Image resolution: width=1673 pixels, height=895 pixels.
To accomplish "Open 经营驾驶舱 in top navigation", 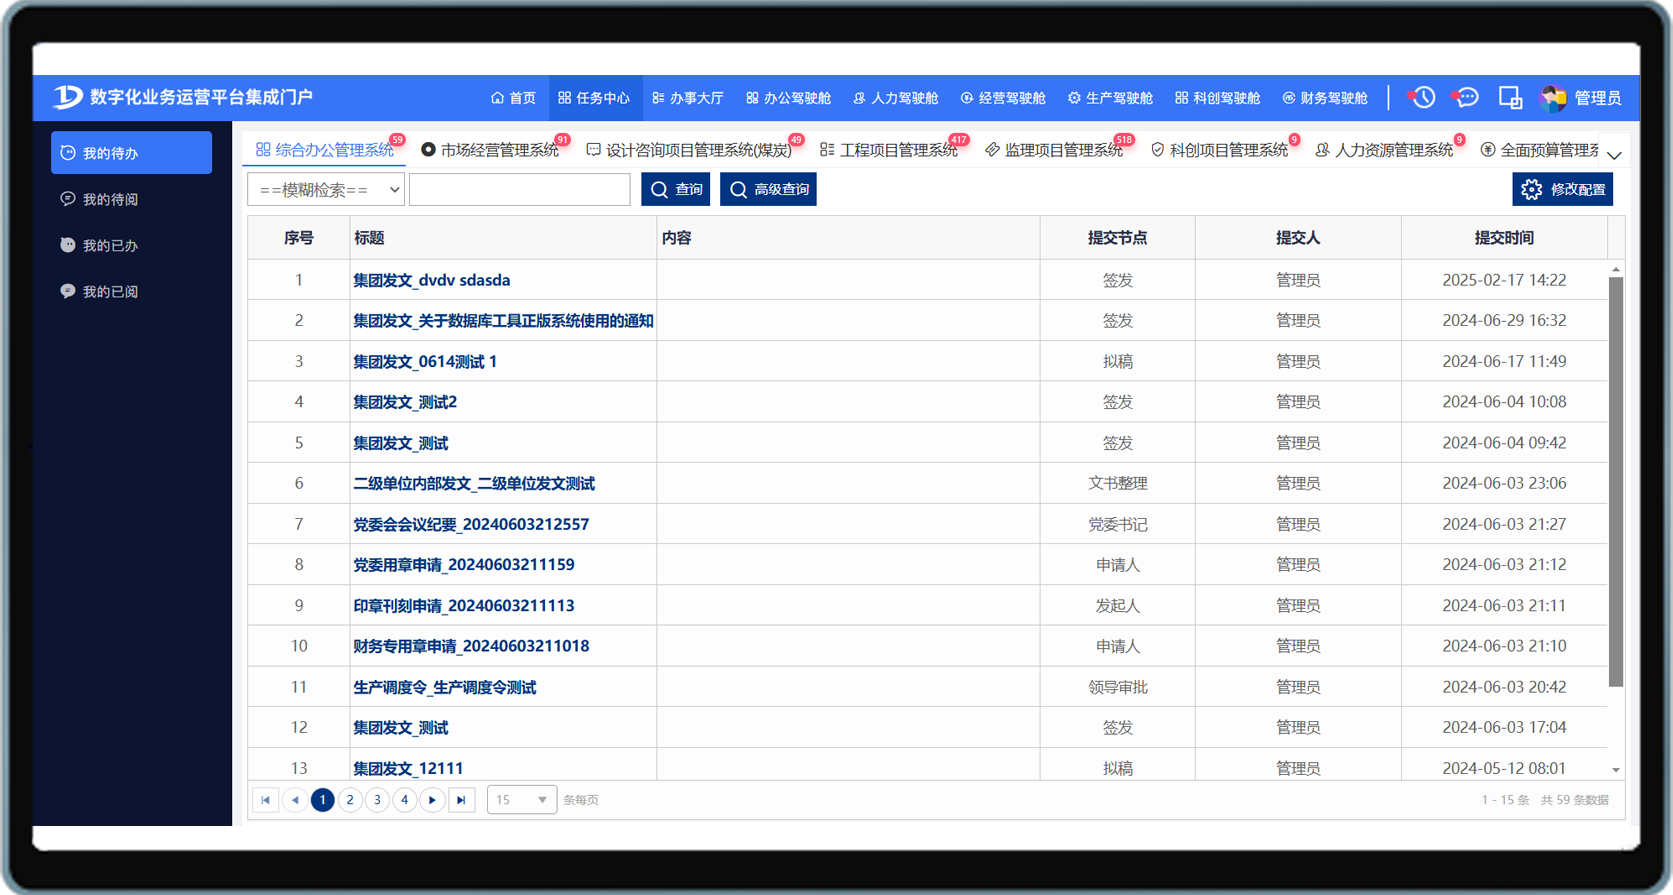I will (x=1003, y=98).
